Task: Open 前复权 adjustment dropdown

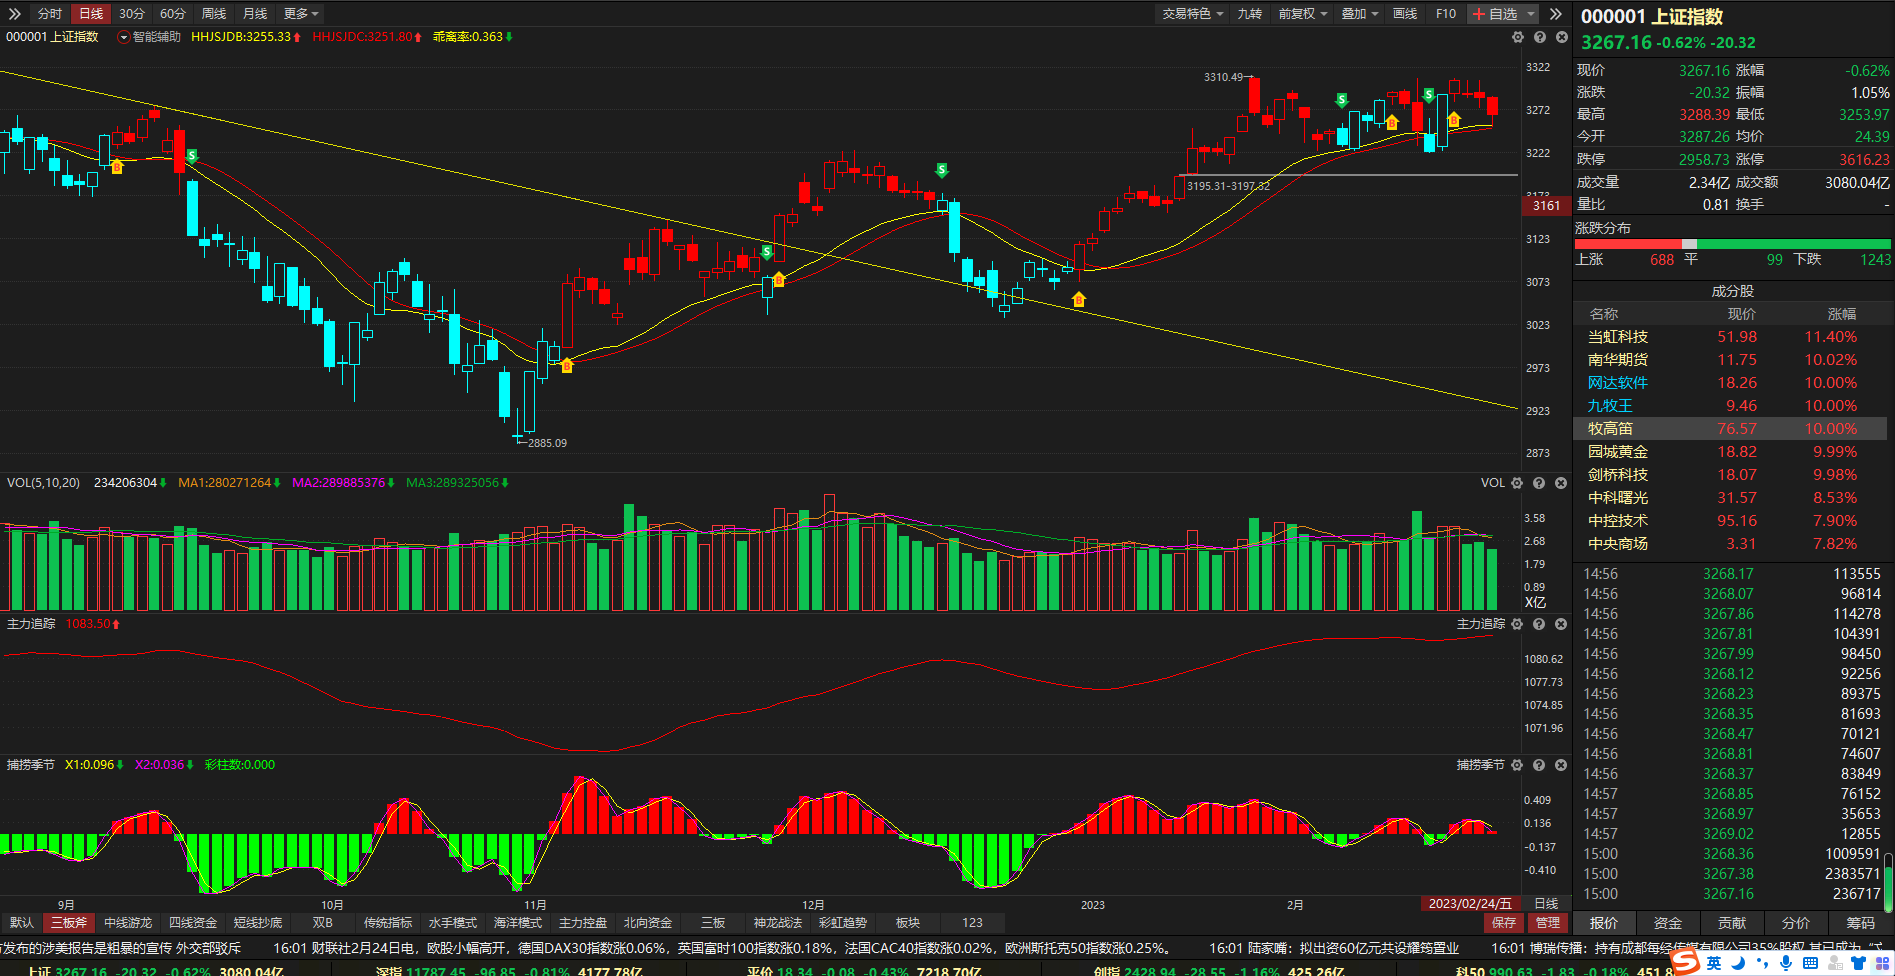Action: [x=1302, y=14]
